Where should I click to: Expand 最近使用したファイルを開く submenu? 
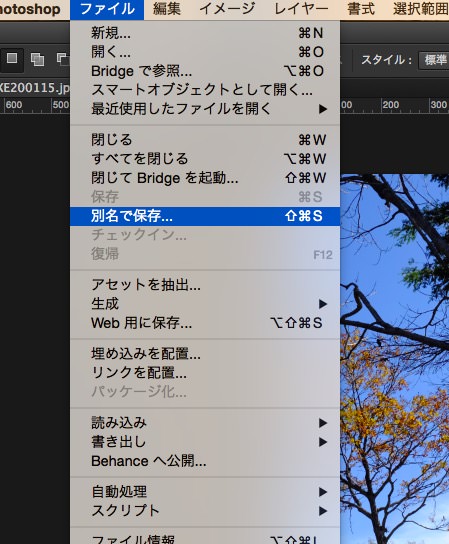[x=205, y=109]
